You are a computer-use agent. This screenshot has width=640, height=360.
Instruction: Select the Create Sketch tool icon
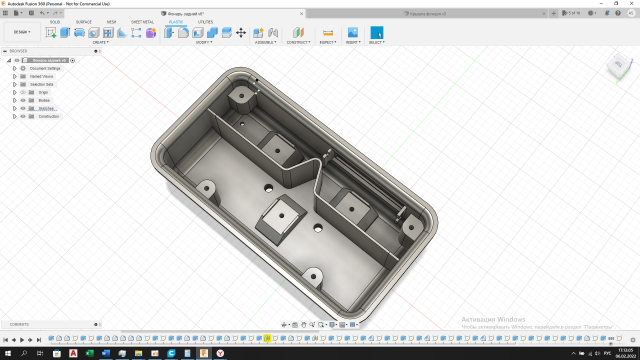click(51, 33)
